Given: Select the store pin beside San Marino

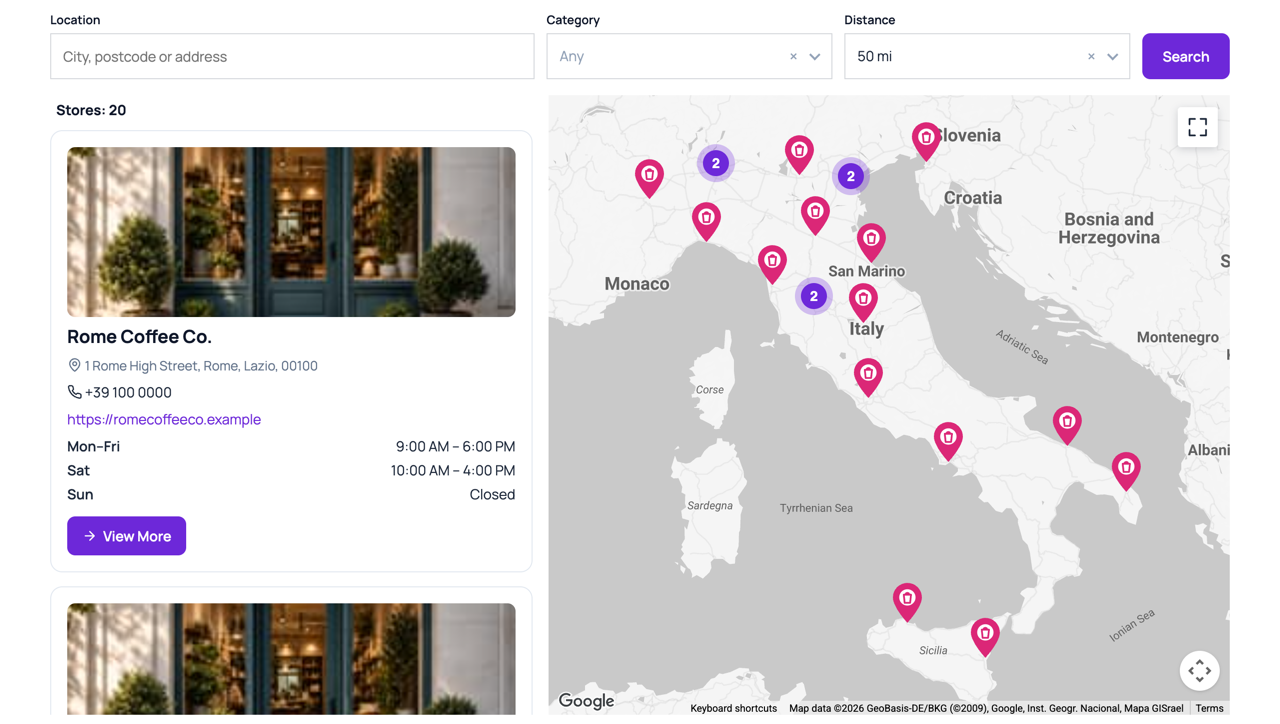Looking at the screenshot, I should 871,242.
